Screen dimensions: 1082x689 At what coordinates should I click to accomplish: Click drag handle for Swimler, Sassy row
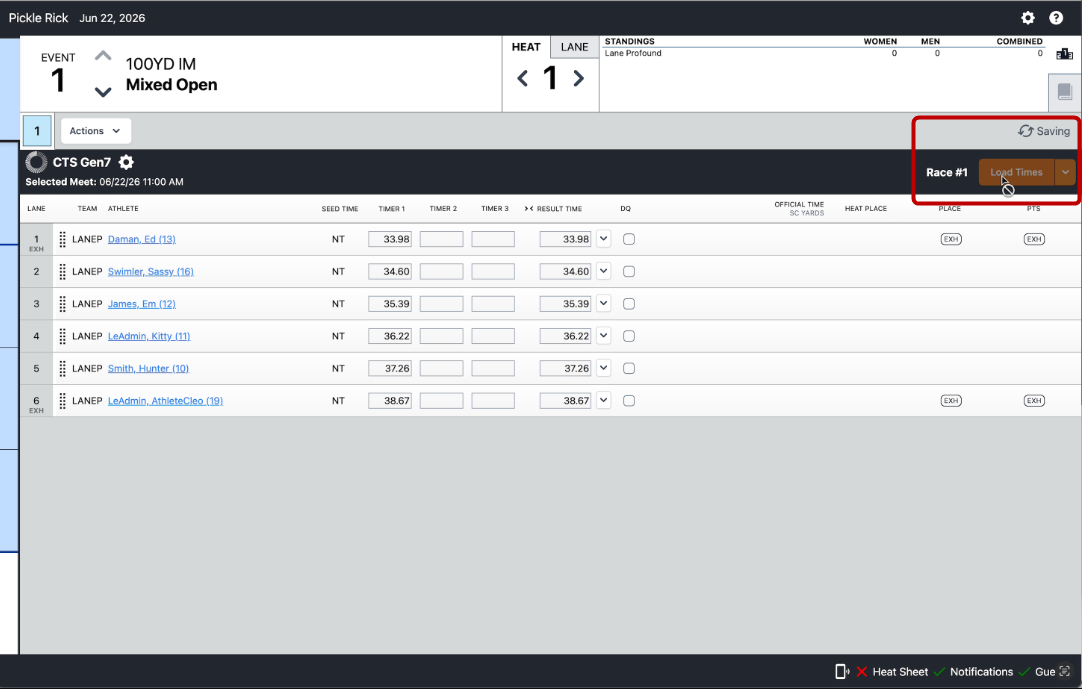(62, 272)
